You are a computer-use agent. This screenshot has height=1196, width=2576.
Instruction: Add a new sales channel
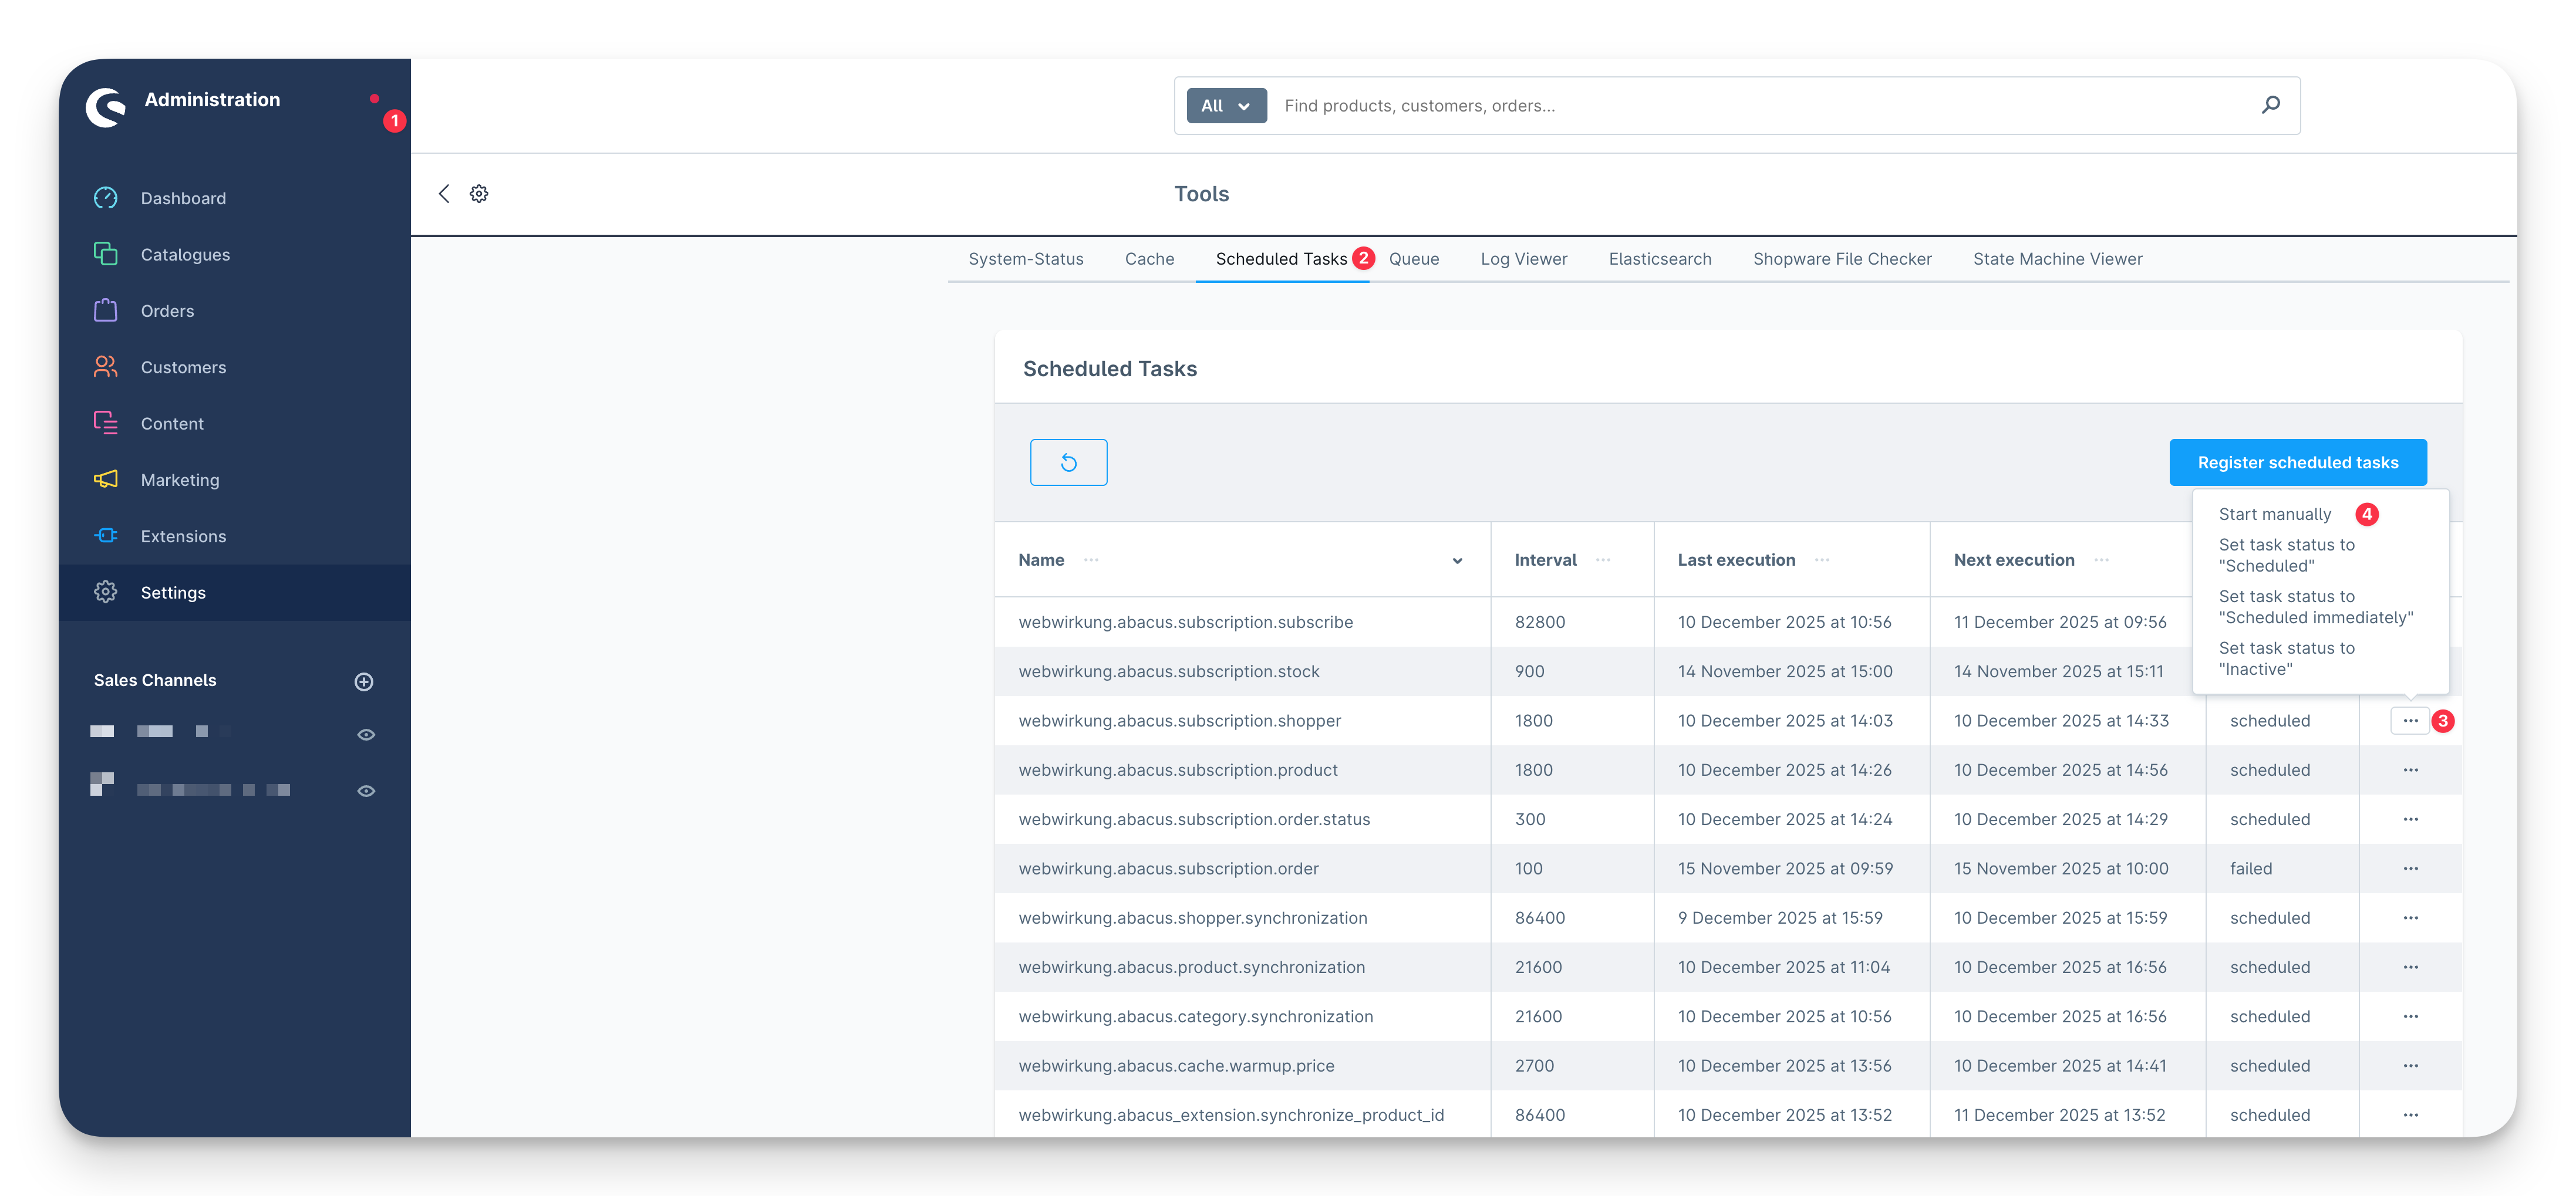tap(364, 681)
